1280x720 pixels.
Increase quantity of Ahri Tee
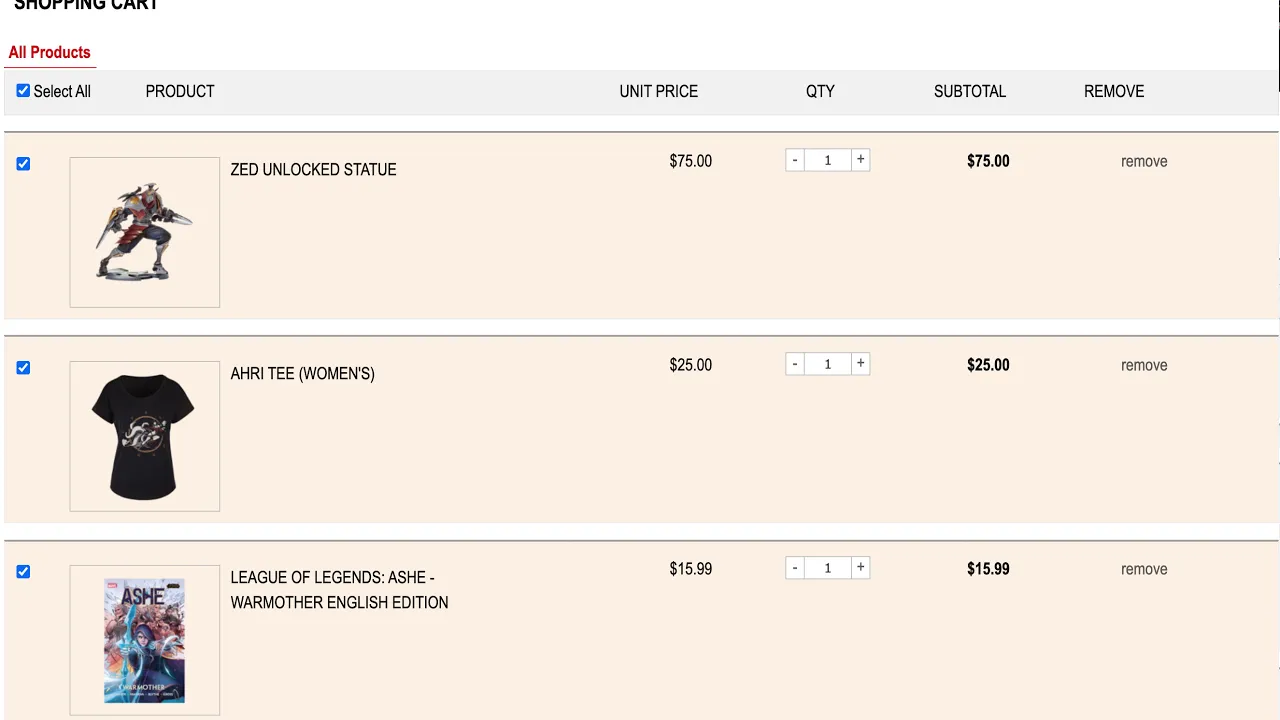pyautogui.click(x=860, y=364)
